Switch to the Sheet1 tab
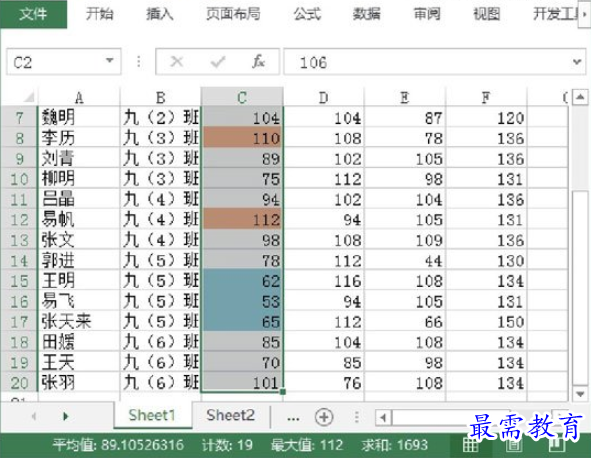 coord(152,415)
